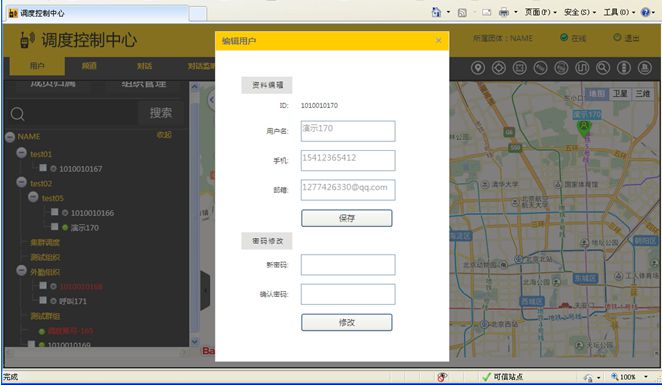Open the 页面(P) dropdown menu

(x=540, y=12)
